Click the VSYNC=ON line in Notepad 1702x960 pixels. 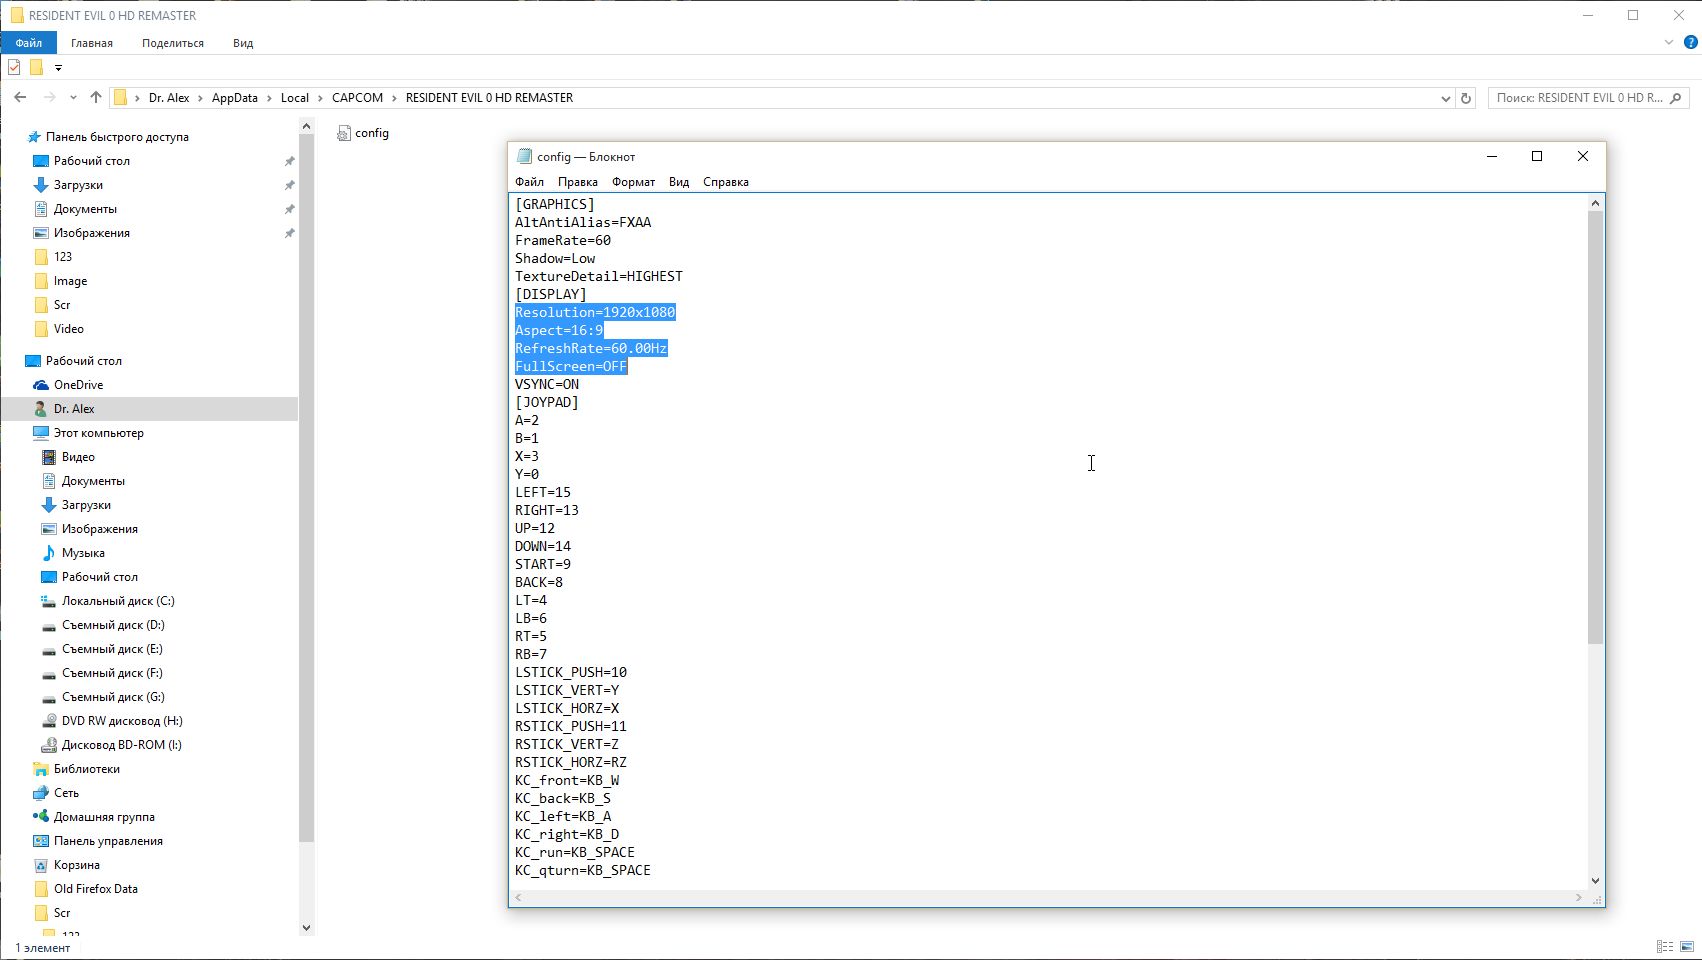[x=547, y=384]
